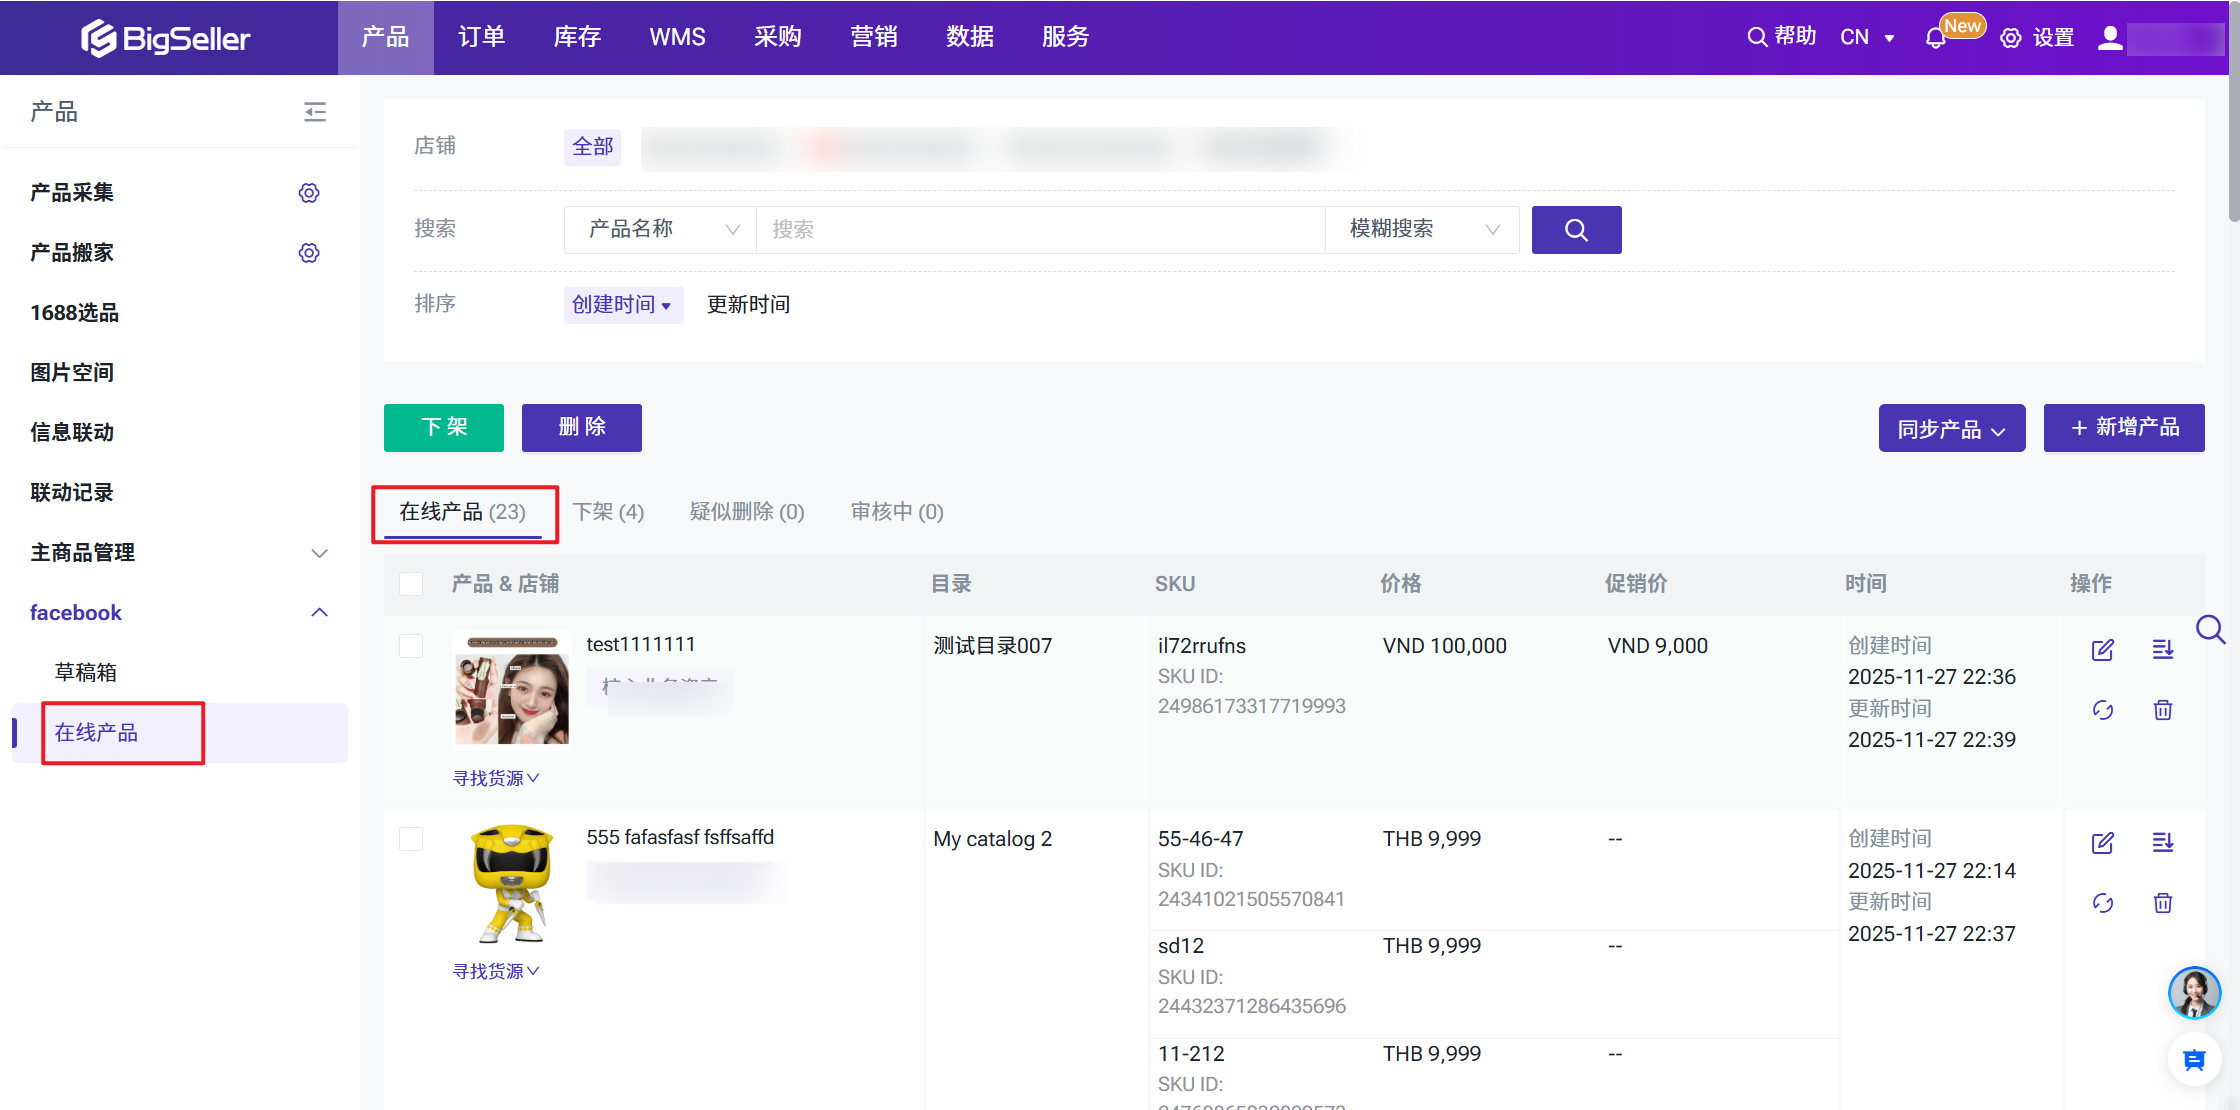Click the sync icon for test1111111 row
Image resolution: width=2240 pixels, height=1110 pixels.
pyautogui.click(x=2102, y=710)
